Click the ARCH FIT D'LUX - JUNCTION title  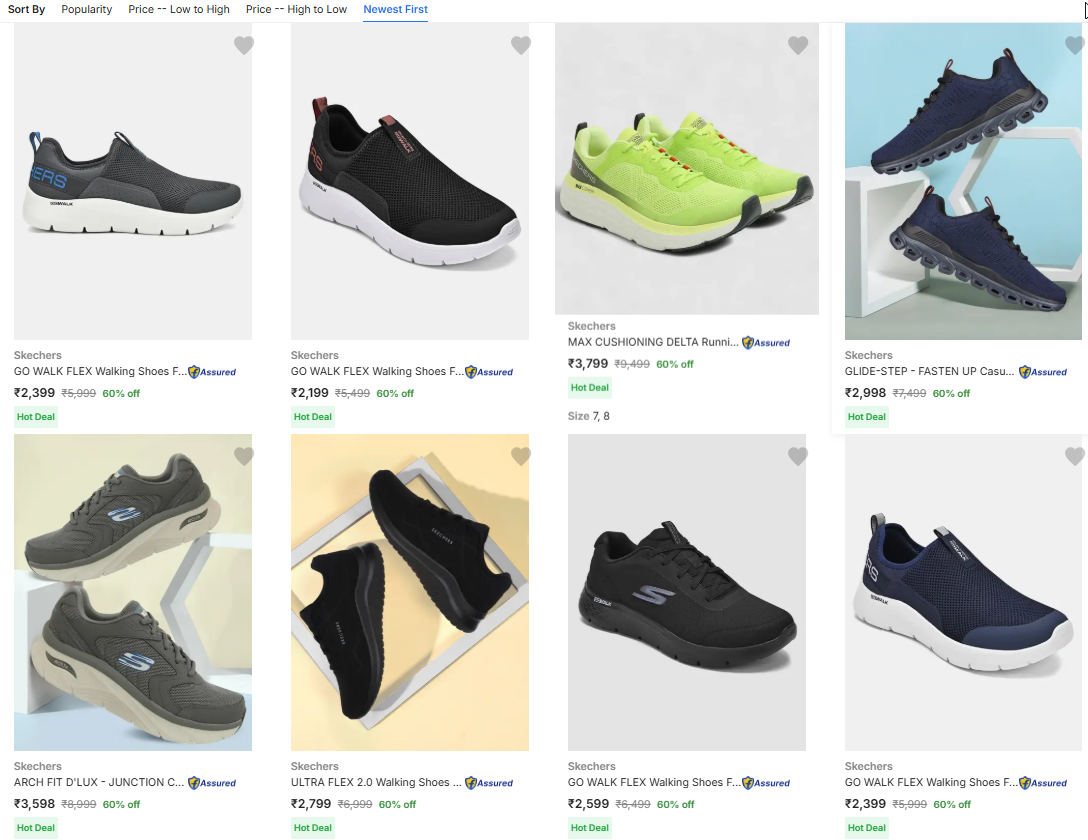coord(99,782)
